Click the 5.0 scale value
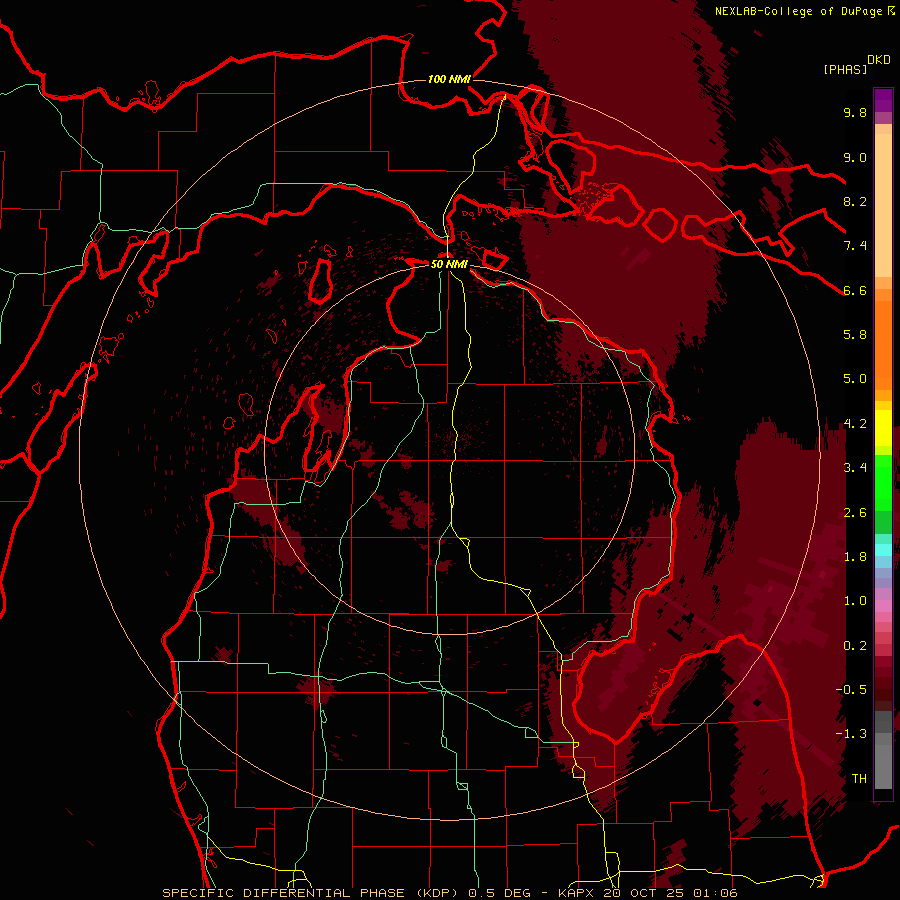The width and height of the screenshot is (900, 900). [x=855, y=379]
